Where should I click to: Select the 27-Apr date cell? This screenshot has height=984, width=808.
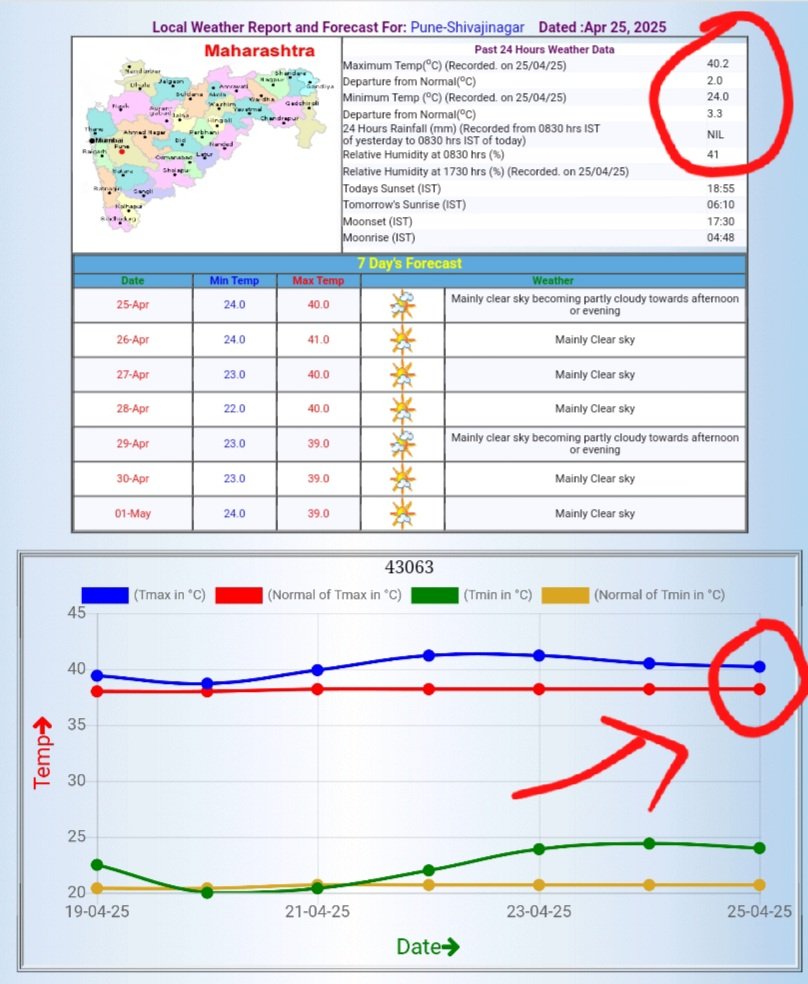pyautogui.click(x=132, y=375)
